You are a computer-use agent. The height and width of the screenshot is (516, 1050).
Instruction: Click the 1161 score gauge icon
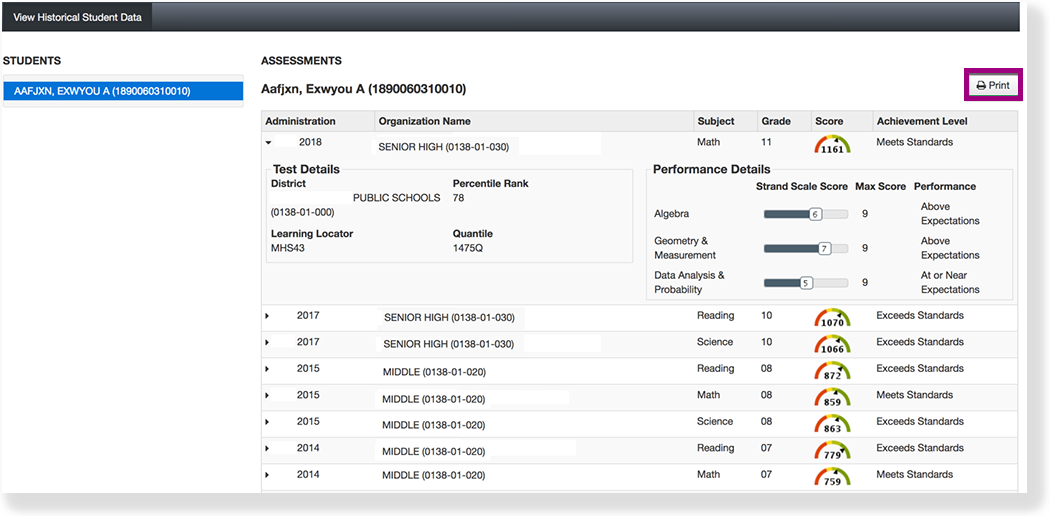[831, 145]
